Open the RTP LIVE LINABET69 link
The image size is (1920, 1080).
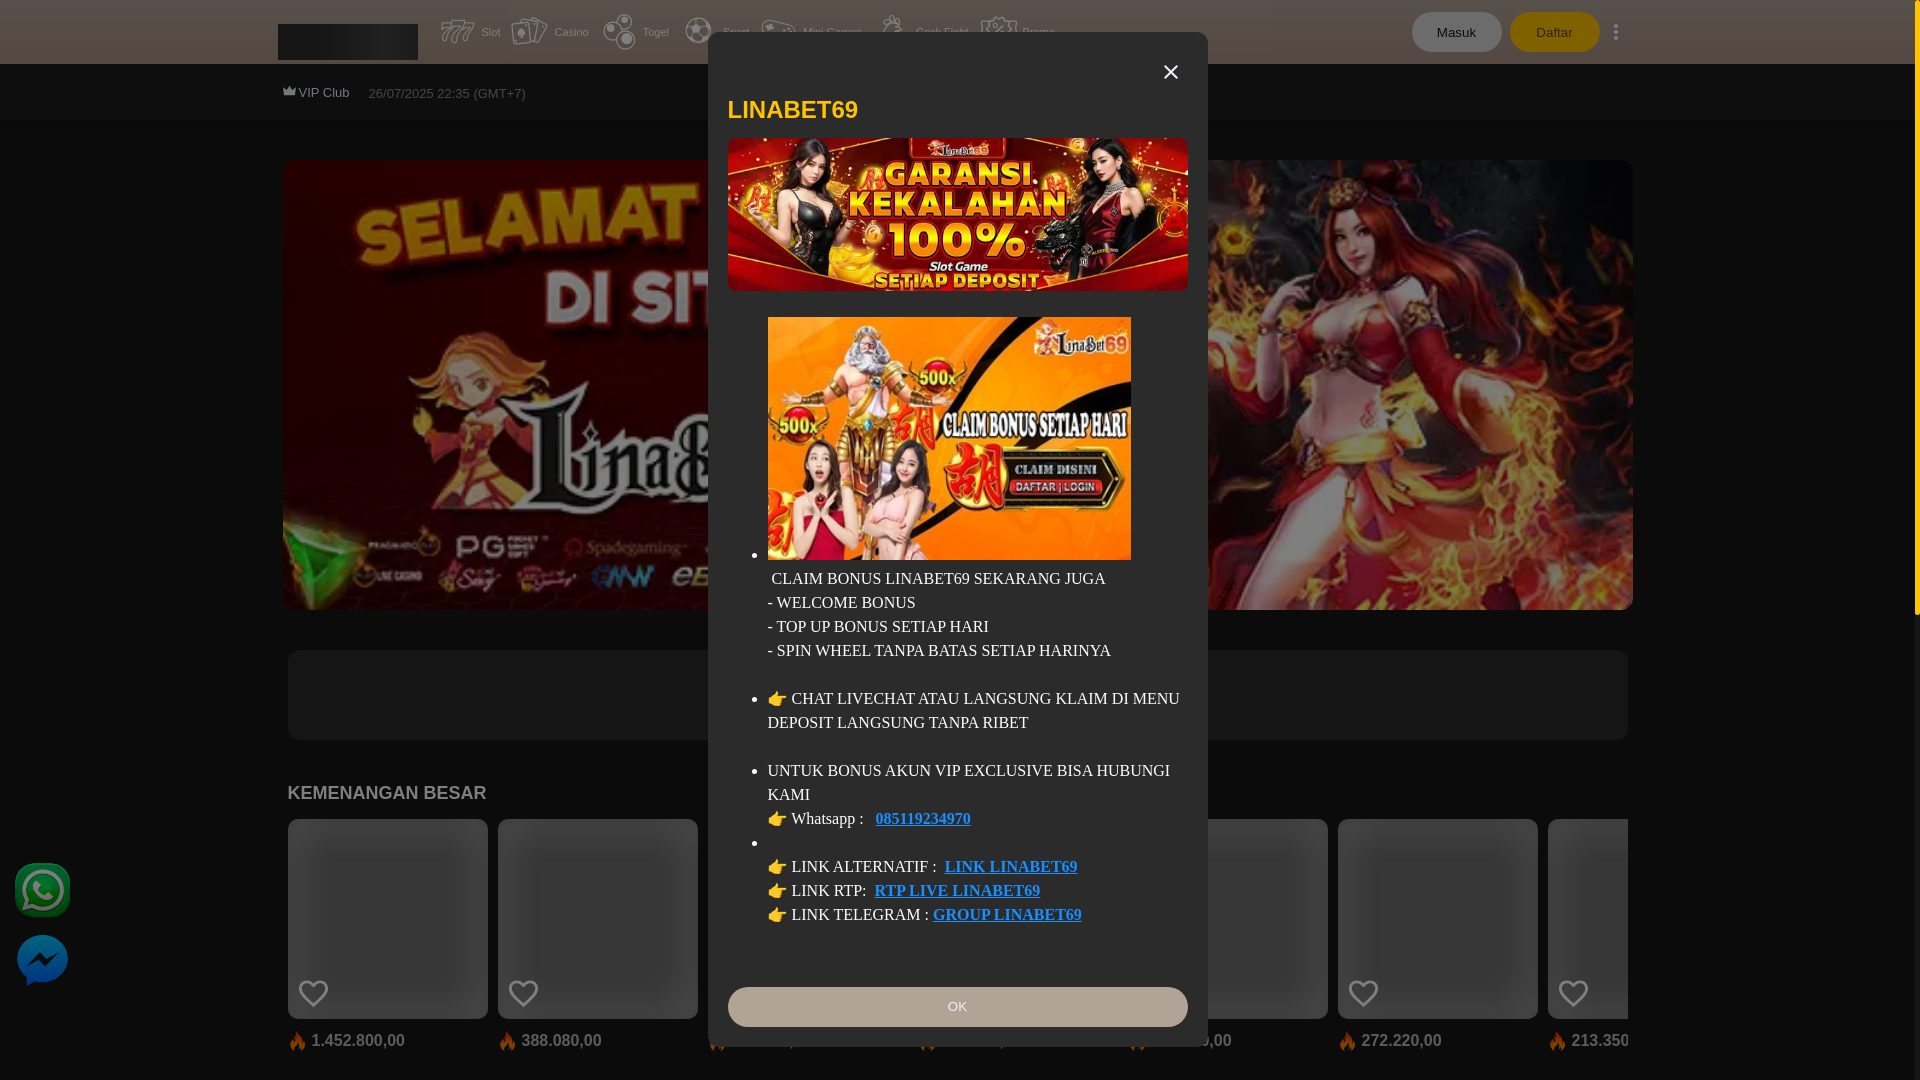point(956,890)
